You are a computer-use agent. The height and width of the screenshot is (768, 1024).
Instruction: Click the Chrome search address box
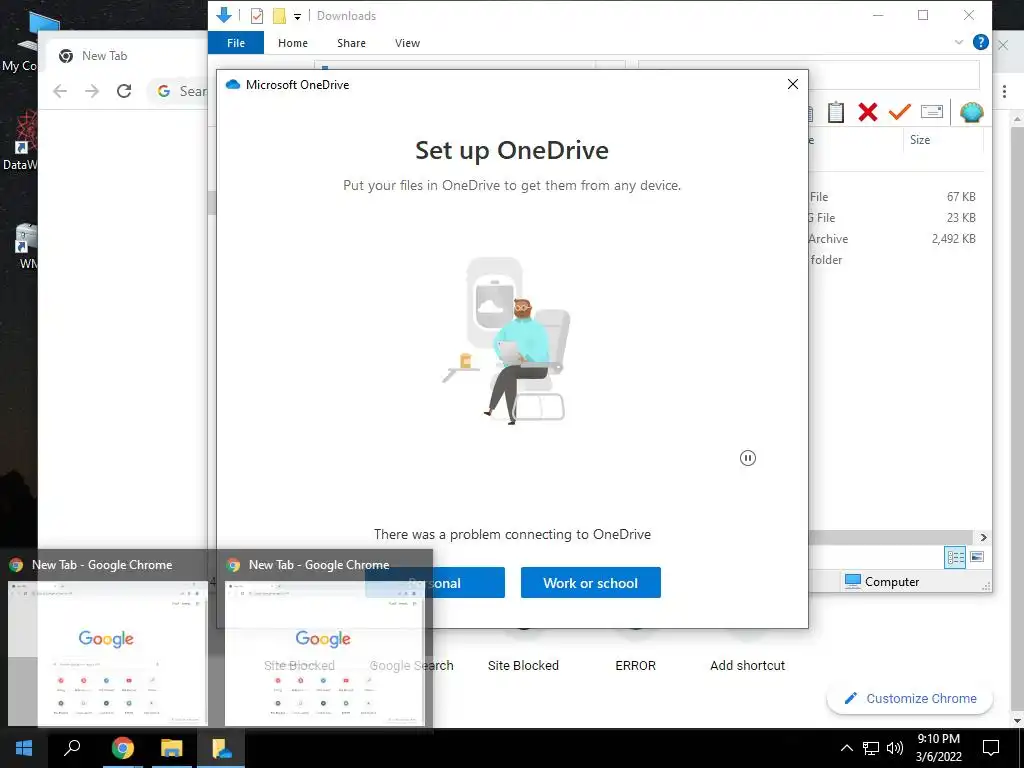[178, 91]
